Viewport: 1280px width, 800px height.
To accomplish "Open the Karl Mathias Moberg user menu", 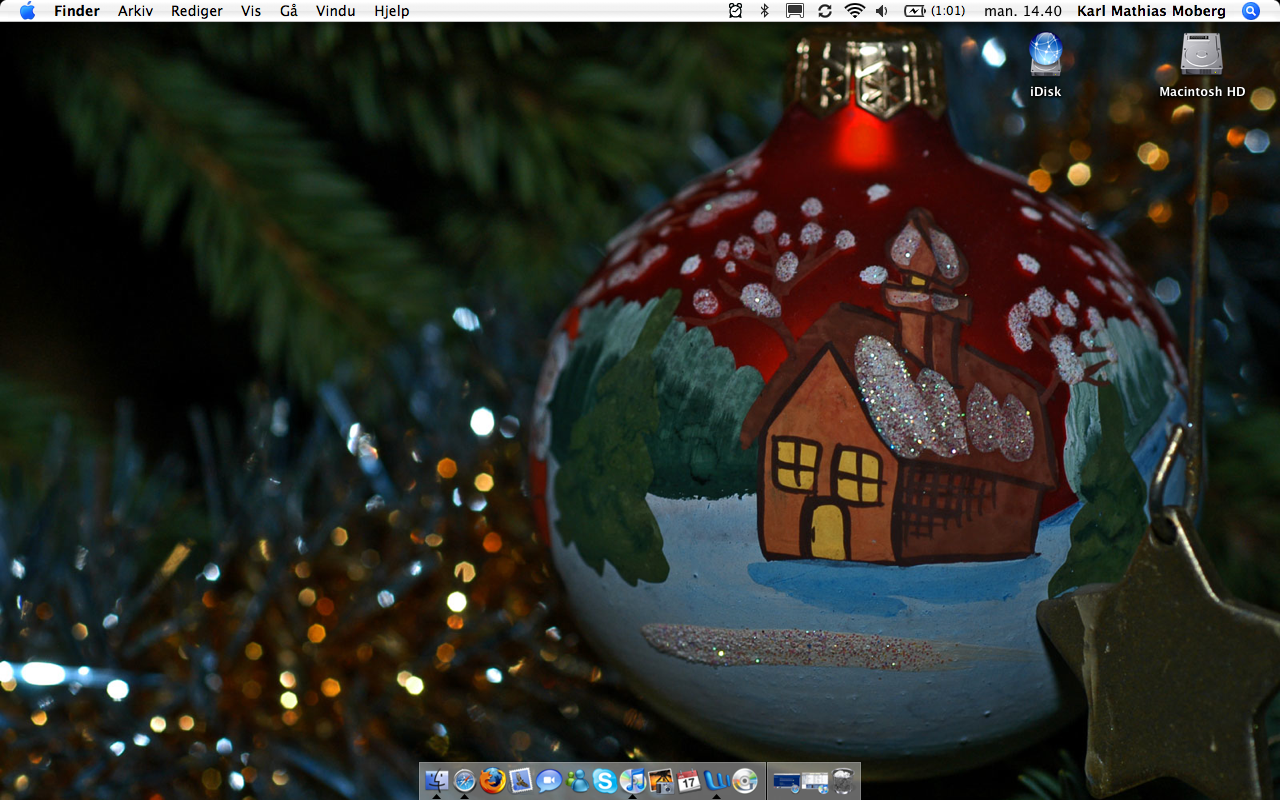I will pyautogui.click(x=1151, y=11).
